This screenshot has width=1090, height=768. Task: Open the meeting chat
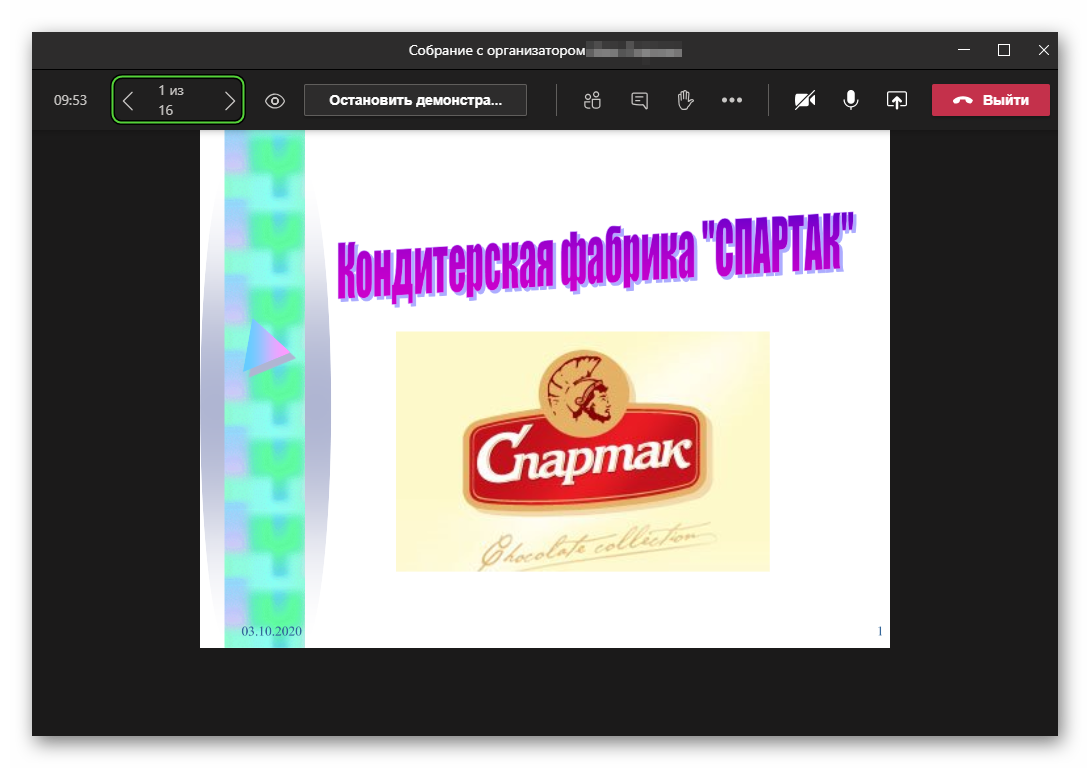640,101
